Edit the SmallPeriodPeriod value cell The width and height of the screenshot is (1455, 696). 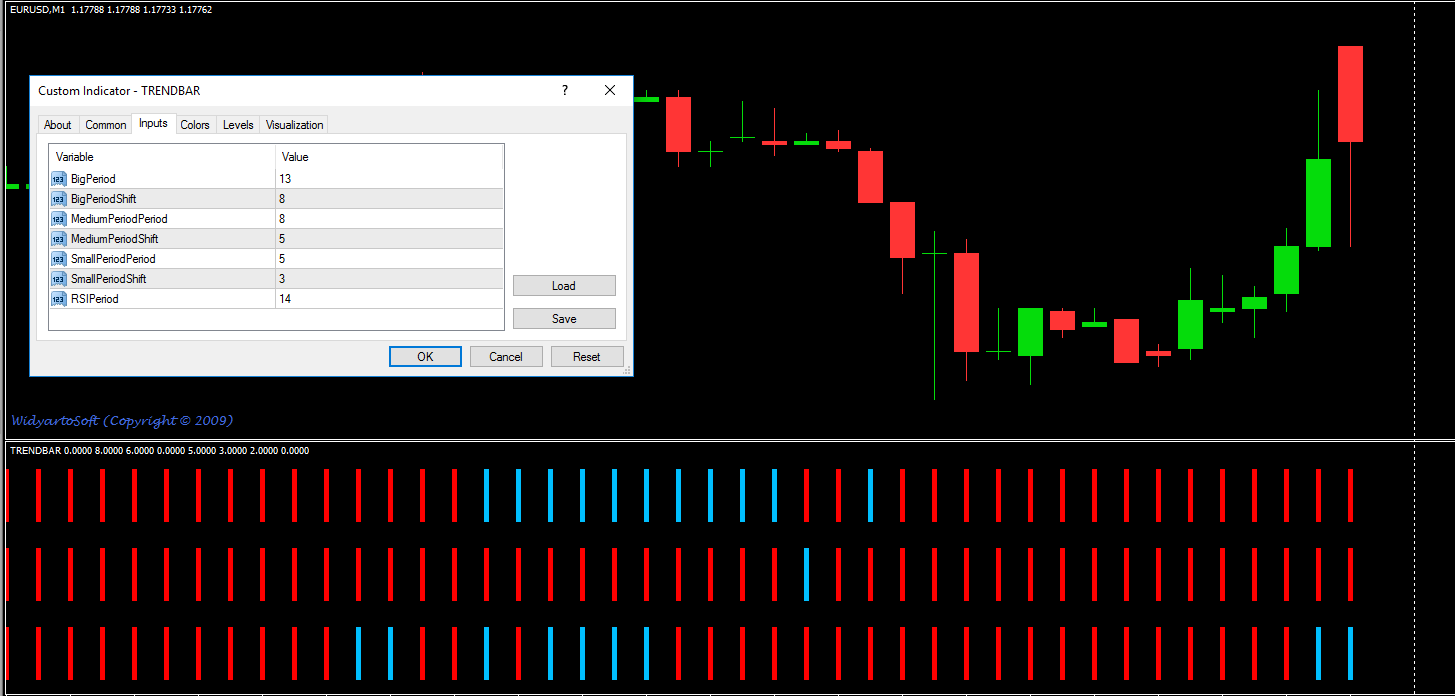pyautogui.click(x=390, y=259)
